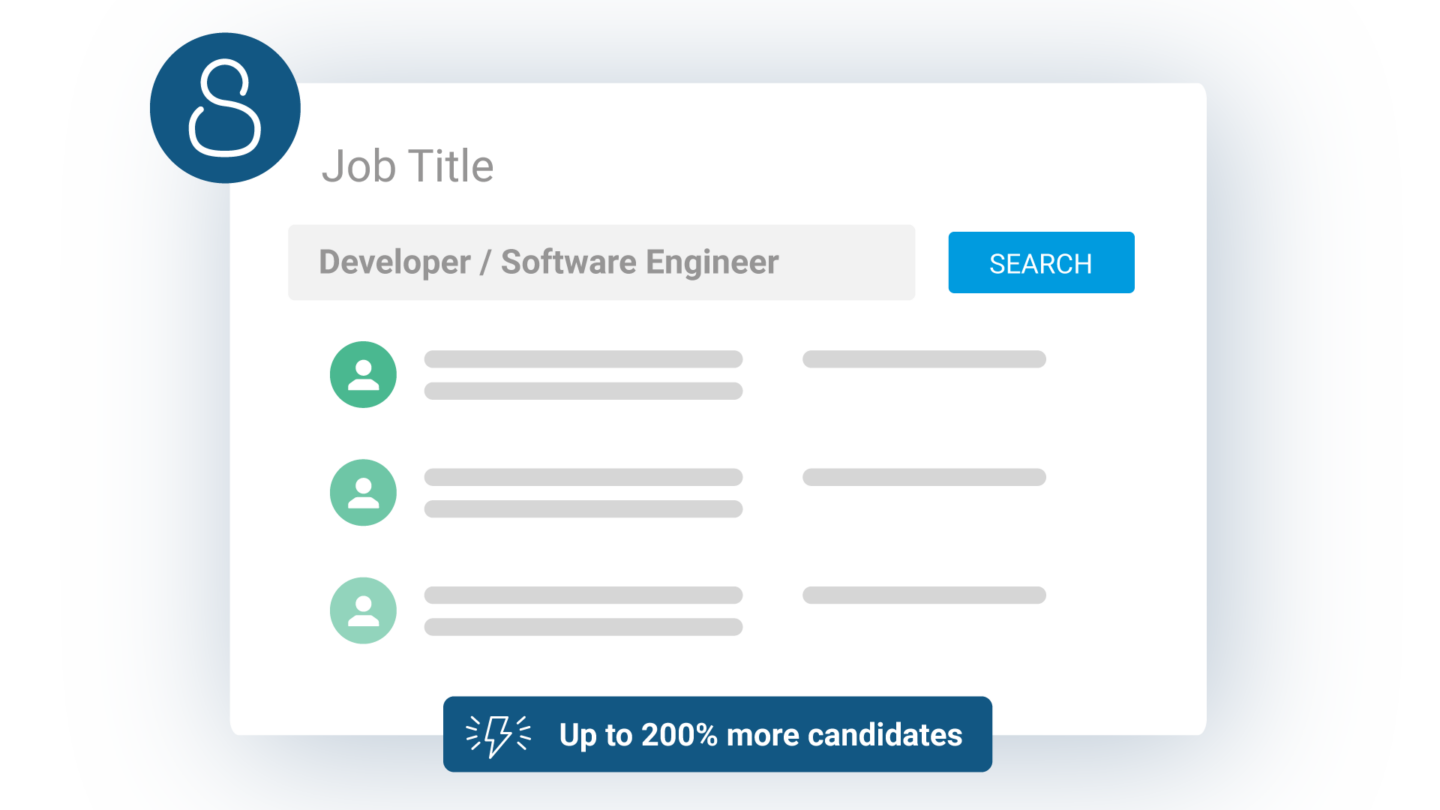Image resolution: width=1440 pixels, height=810 pixels.
Task: Click the Job Title heading
Action: [x=407, y=167]
